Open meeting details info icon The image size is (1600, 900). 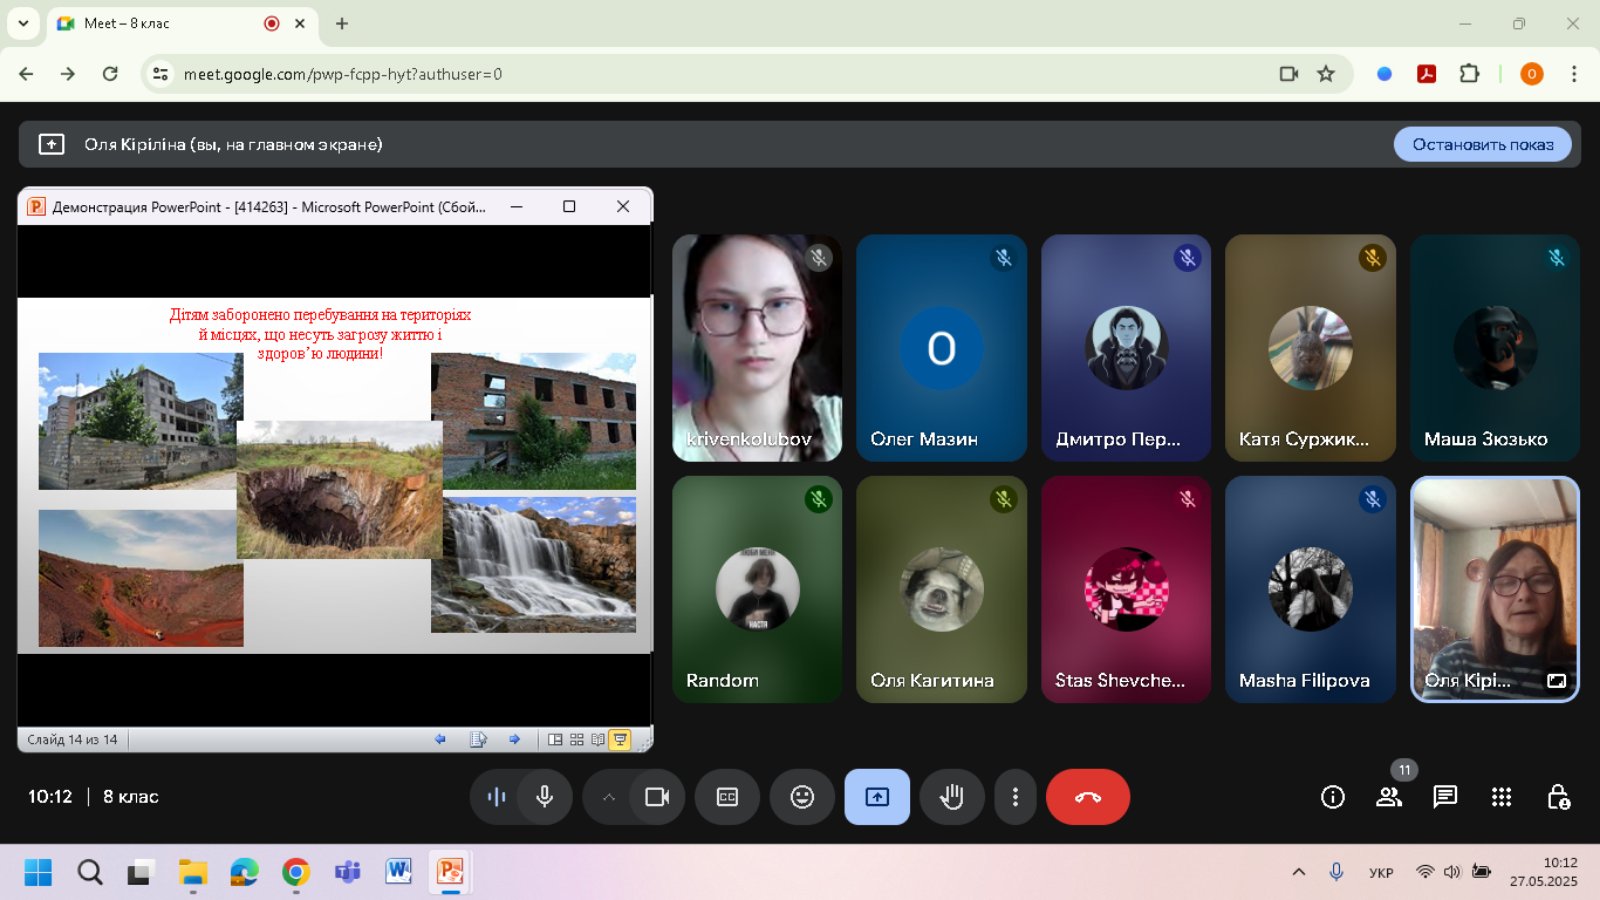(x=1332, y=797)
